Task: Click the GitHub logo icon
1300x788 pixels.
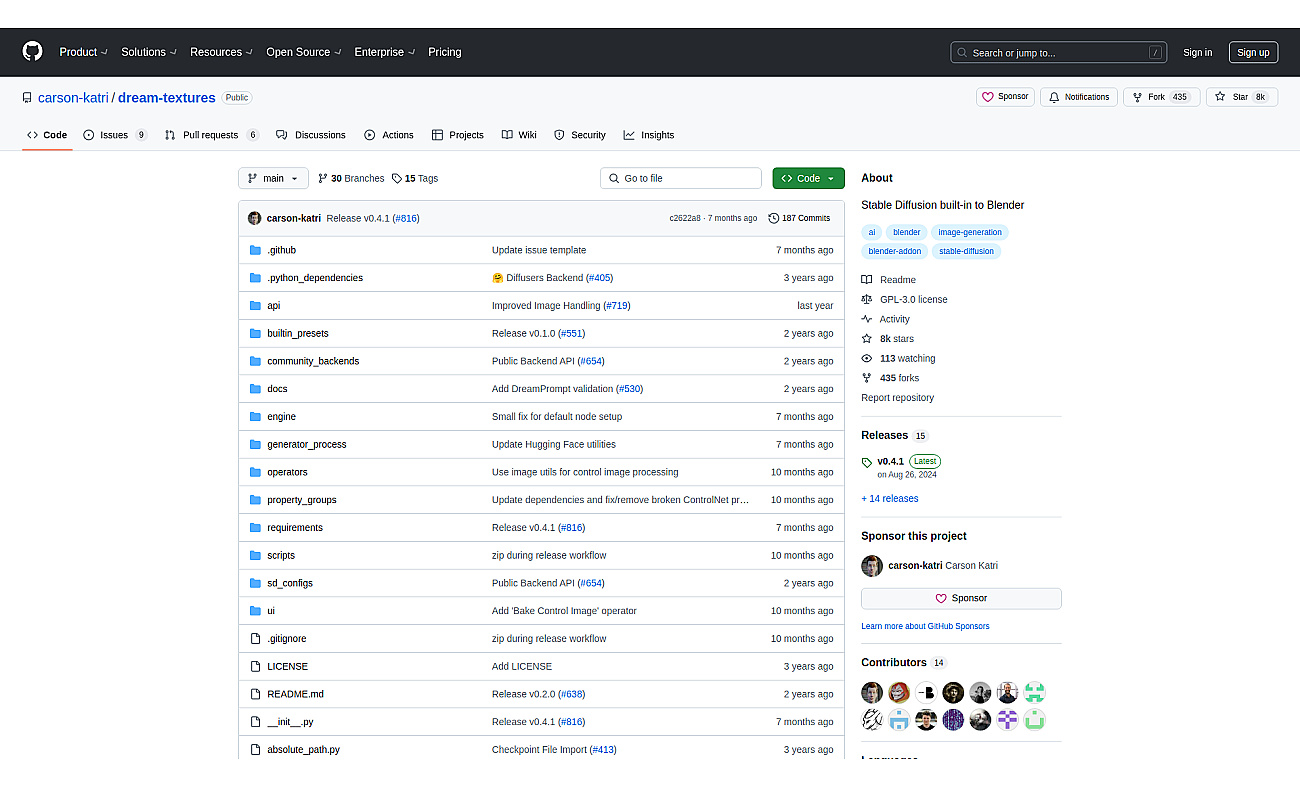Action: pyautogui.click(x=33, y=52)
